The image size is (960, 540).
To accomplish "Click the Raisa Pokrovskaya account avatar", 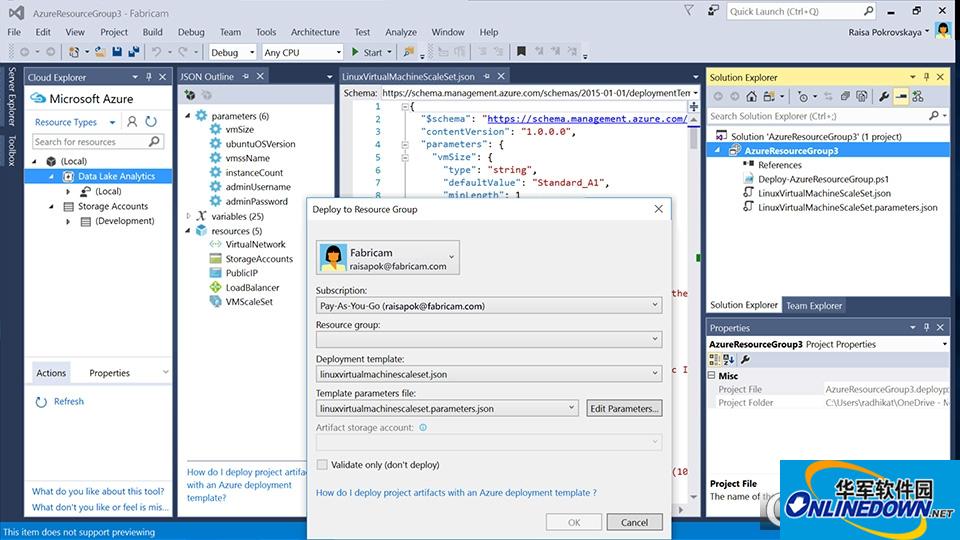I will click(x=943, y=31).
